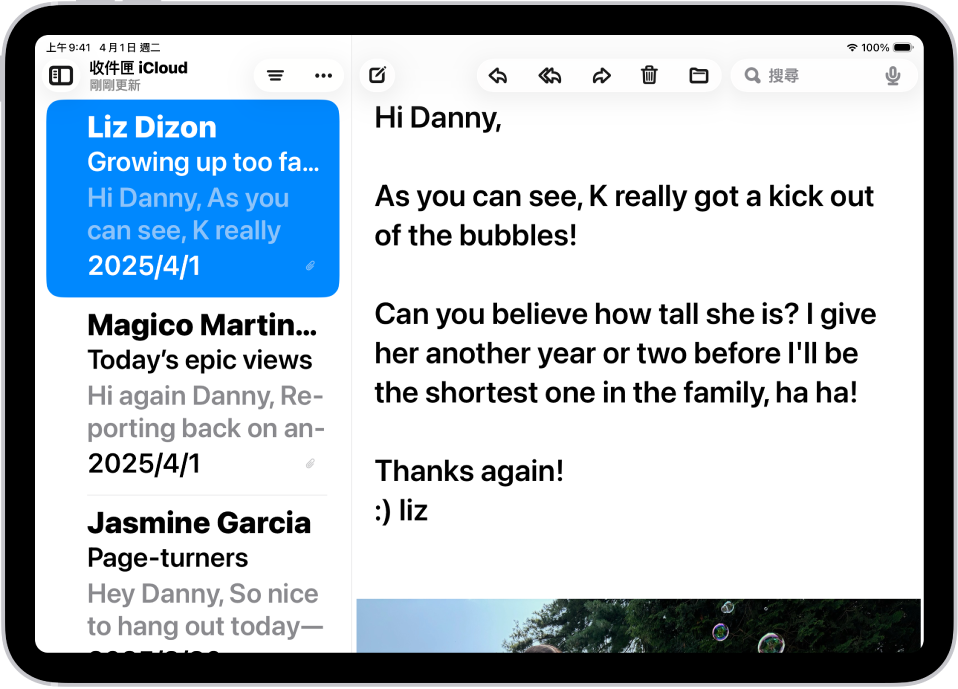Select the reply icon in the toolbar
Image resolution: width=958 pixels, height=689 pixels.
[498, 74]
